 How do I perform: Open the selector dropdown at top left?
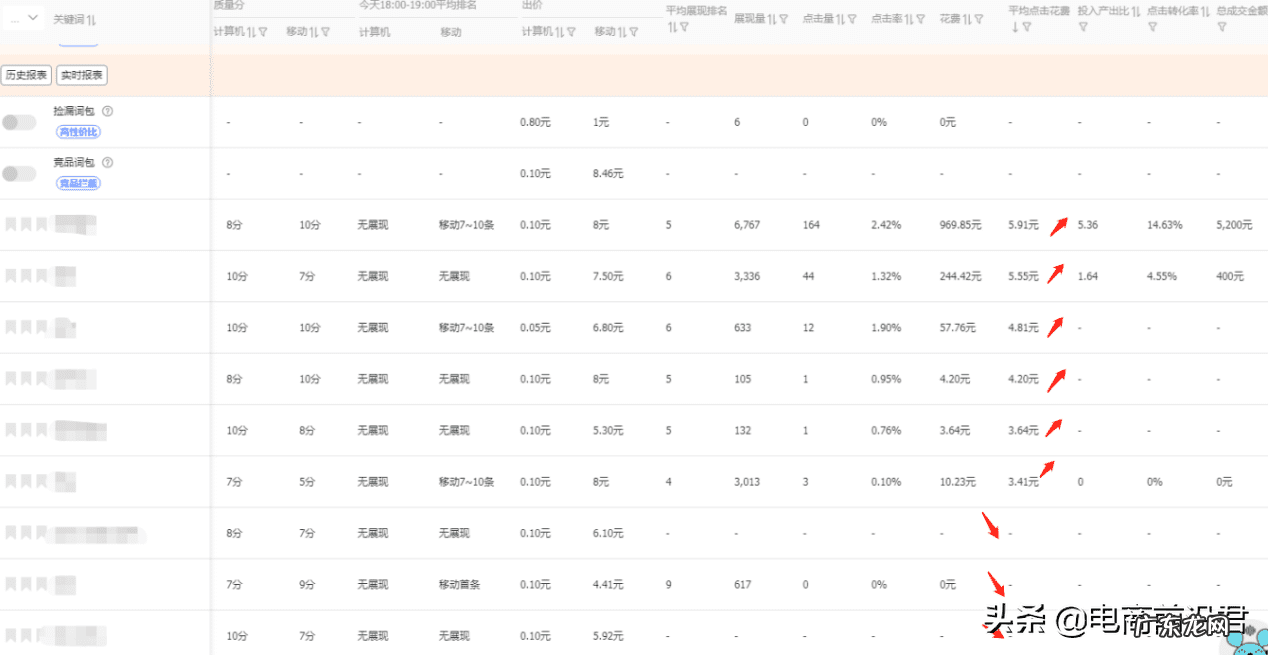(24, 17)
